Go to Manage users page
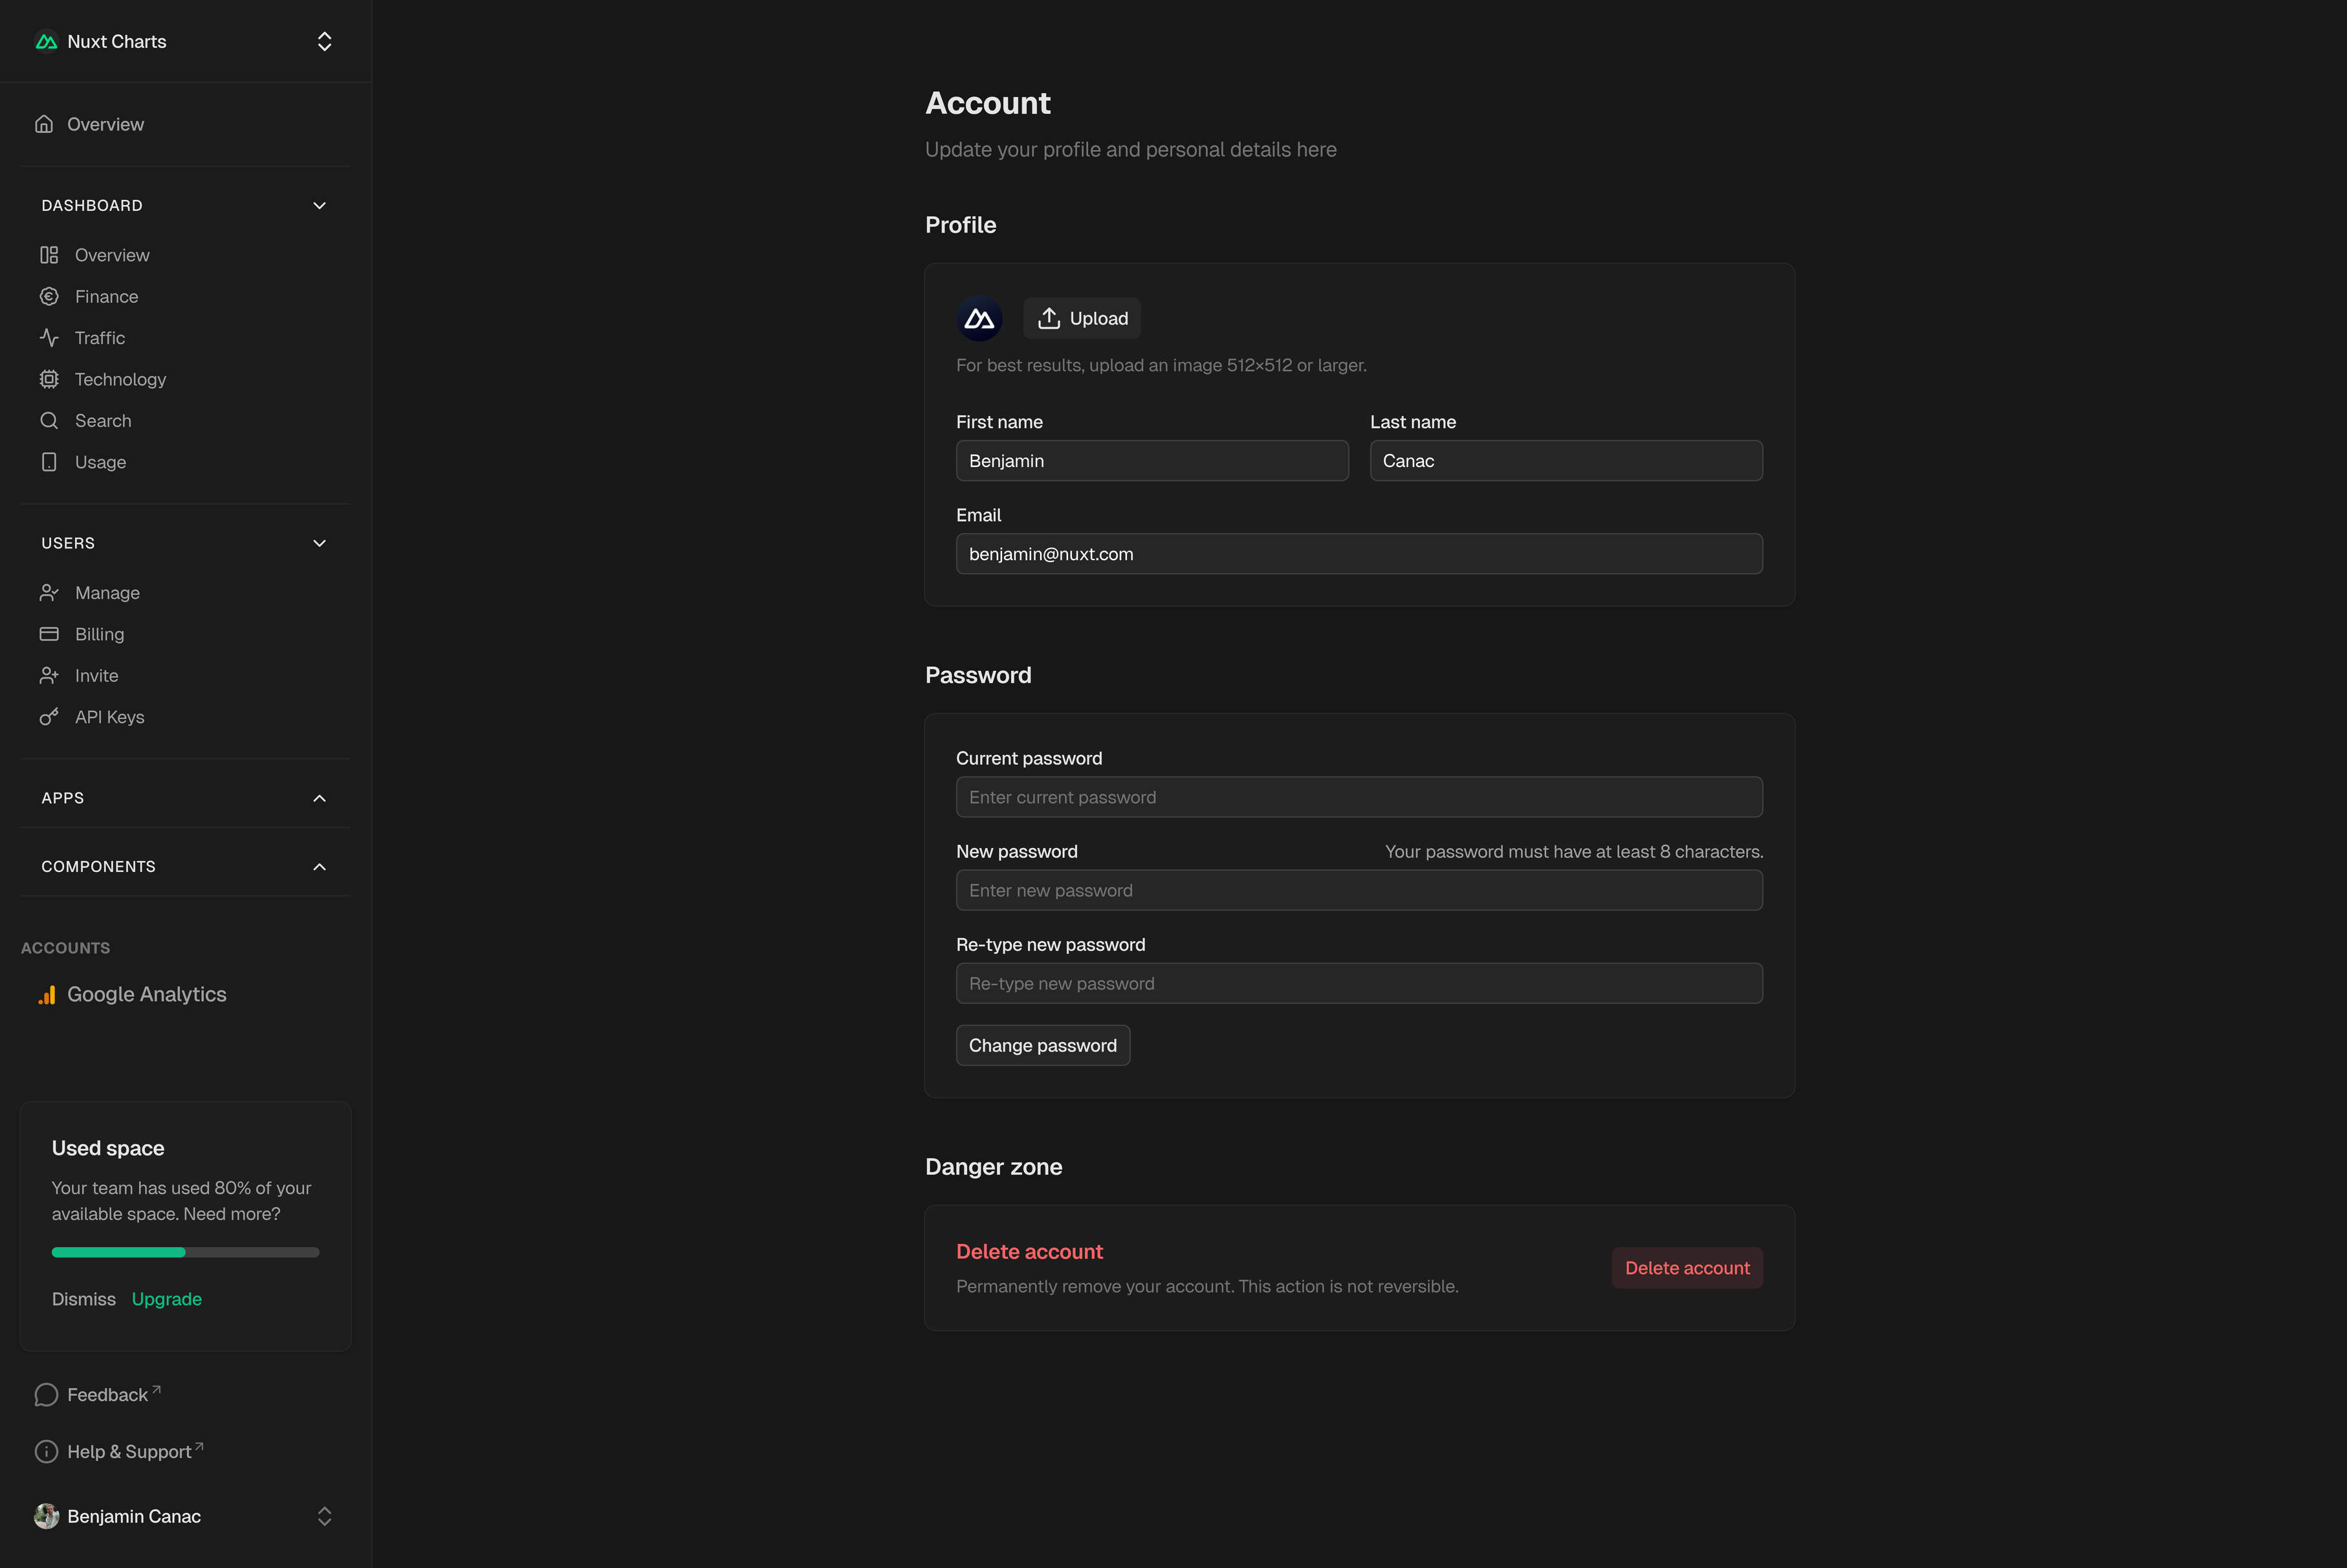The width and height of the screenshot is (2347, 1568). tap(107, 593)
